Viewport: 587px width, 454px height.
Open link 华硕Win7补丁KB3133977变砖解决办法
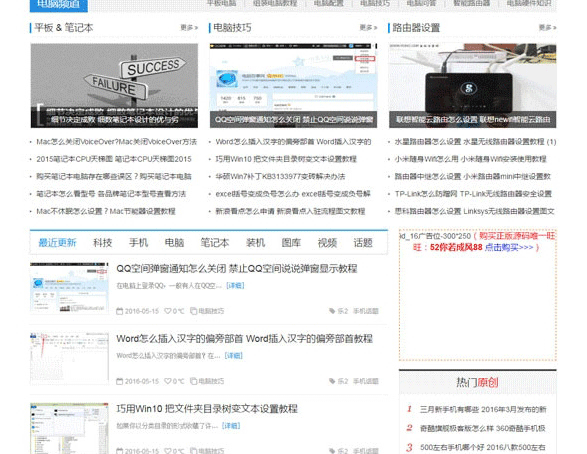point(280,176)
